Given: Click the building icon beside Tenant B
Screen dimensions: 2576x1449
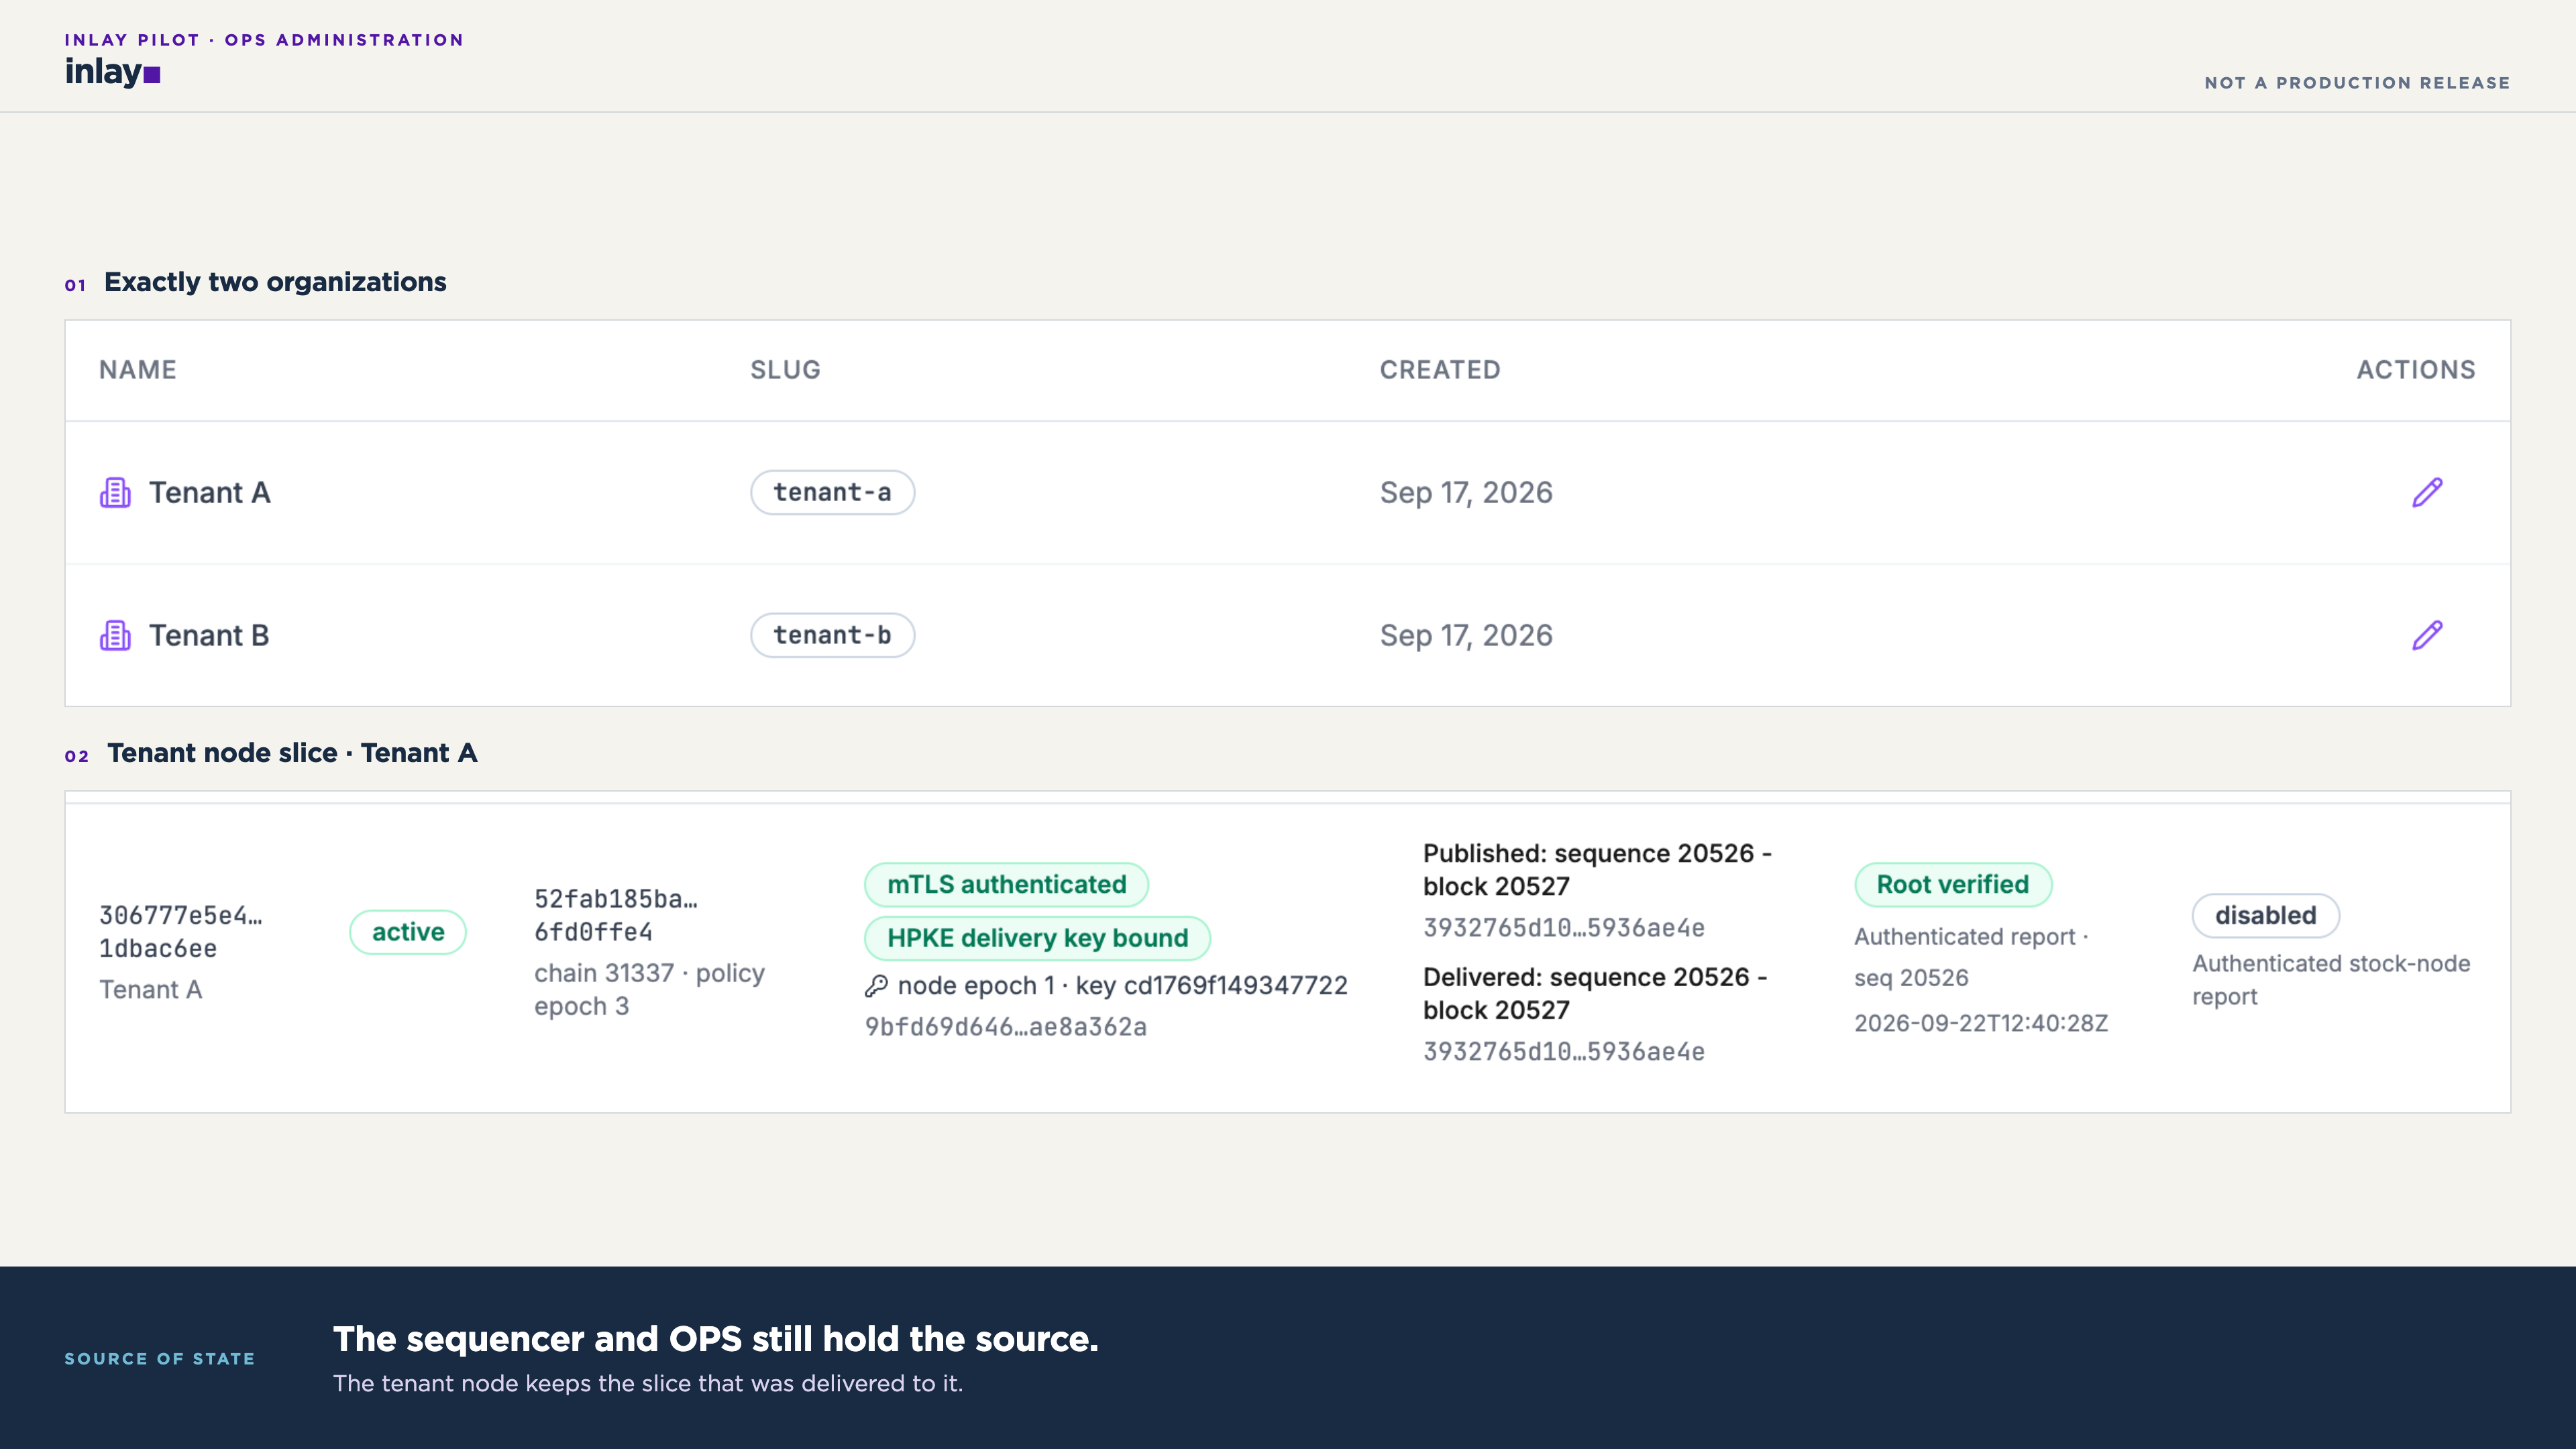Looking at the screenshot, I should pyautogui.click(x=115, y=636).
